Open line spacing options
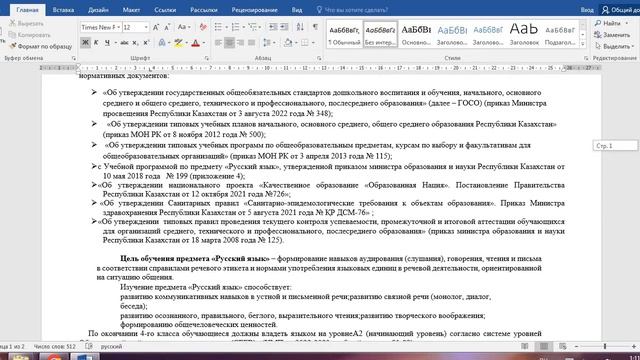Viewport: 640px width, 360px height. [267, 42]
